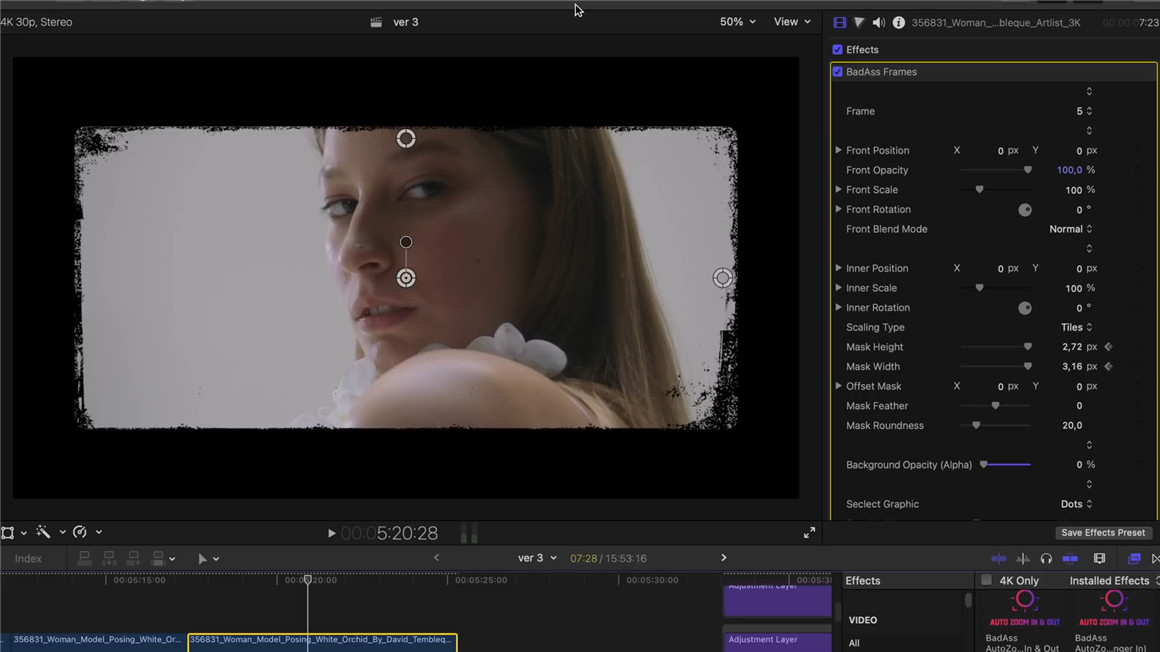1160x652 pixels.
Task: Open the viewer View menu
Action: (x=792, y=22)
